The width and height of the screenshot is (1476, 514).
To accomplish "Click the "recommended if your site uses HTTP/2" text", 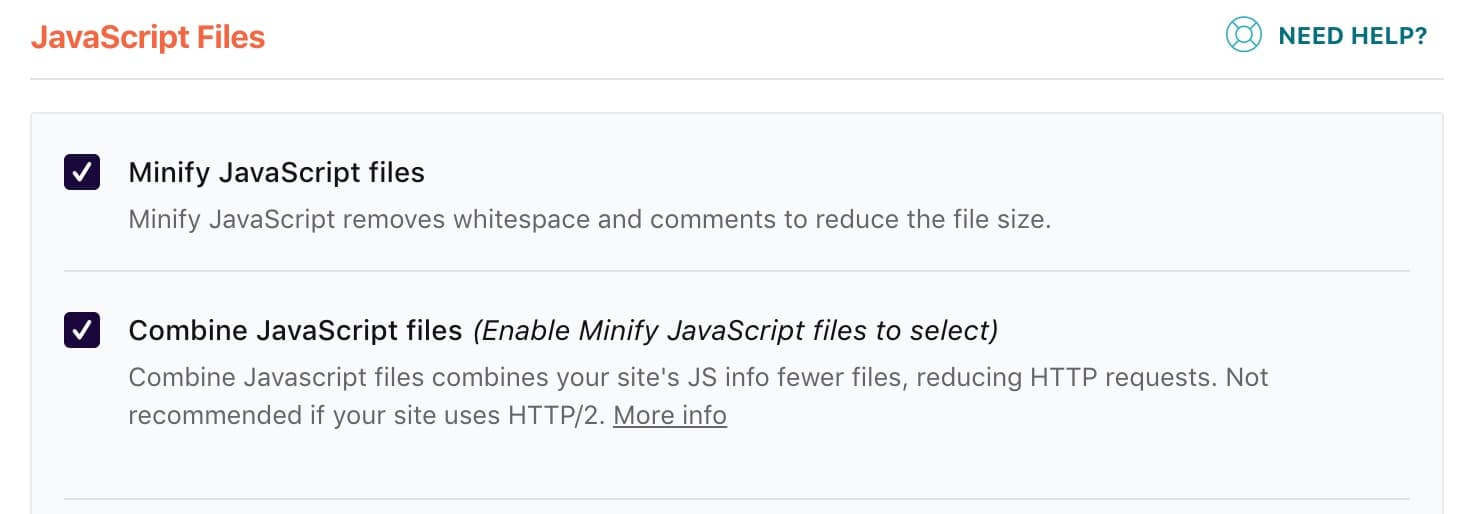I will (365, 414).
